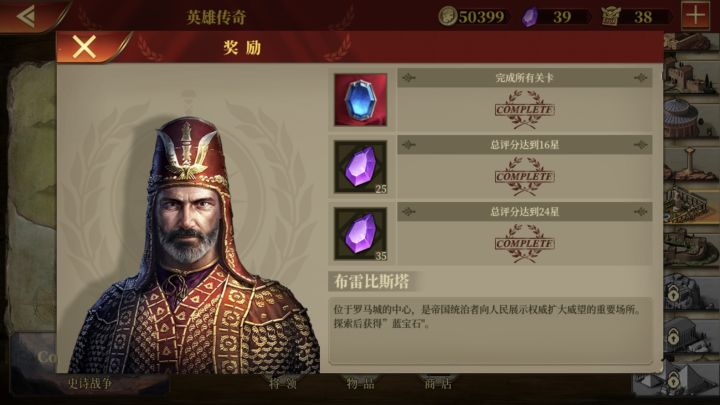Image resolution: width=720 pixels, height=405 pixels.
Task: Select the blue sapphire reward icon
Action: (360, 100)
